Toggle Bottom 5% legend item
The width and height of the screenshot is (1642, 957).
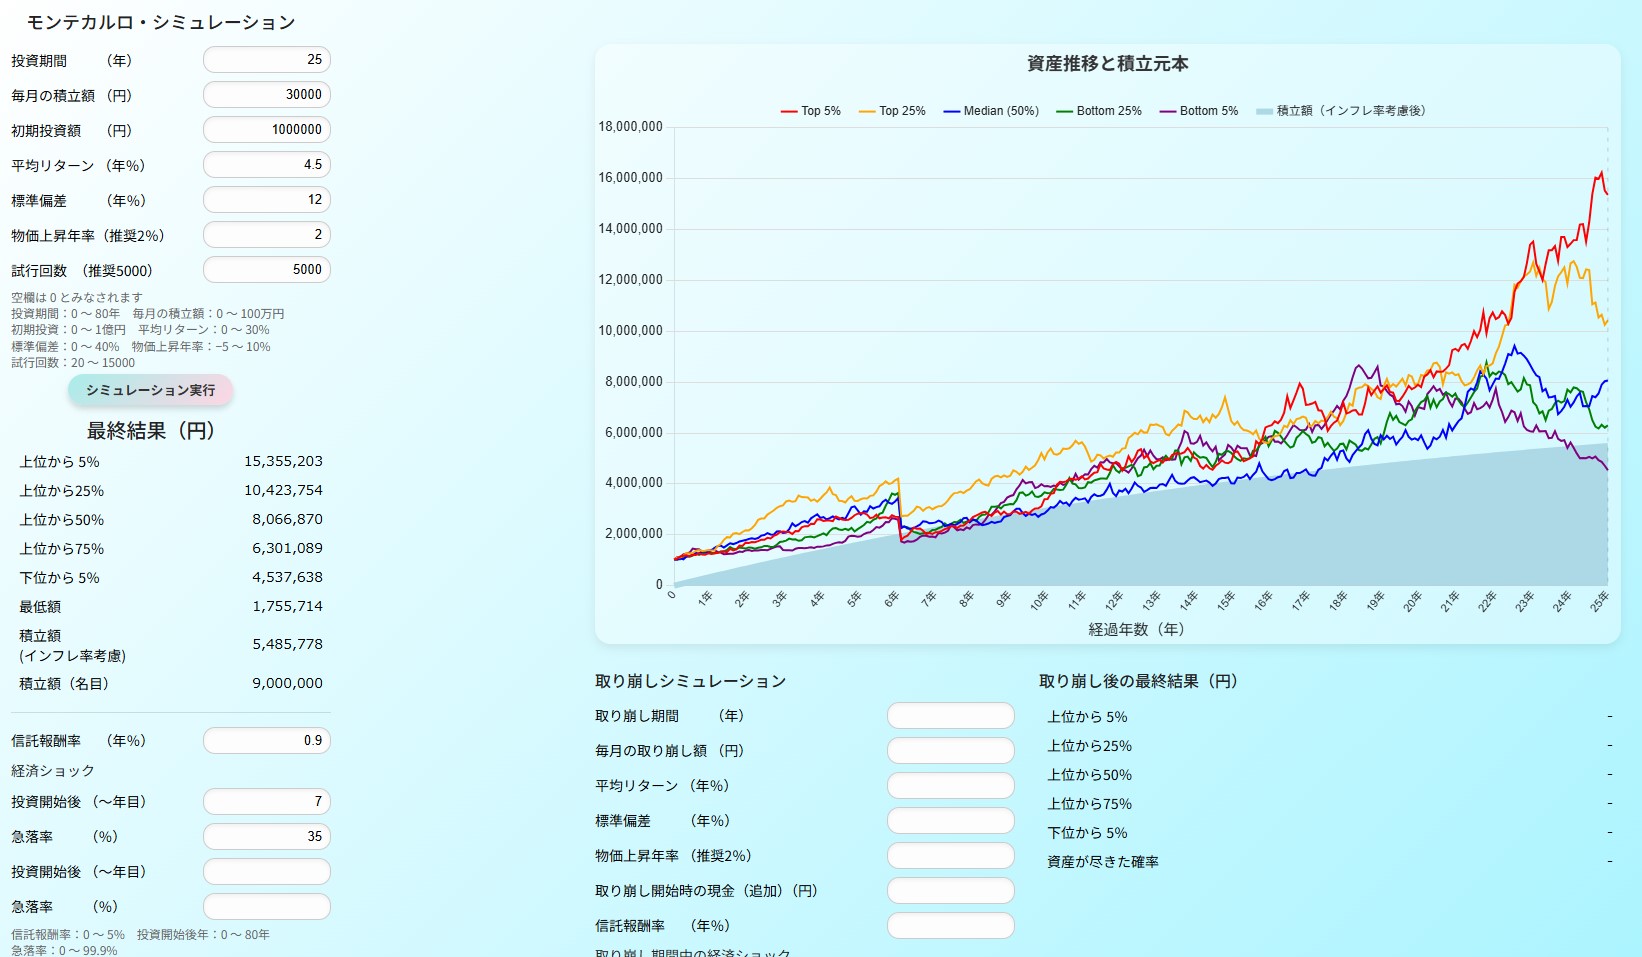1198,111
